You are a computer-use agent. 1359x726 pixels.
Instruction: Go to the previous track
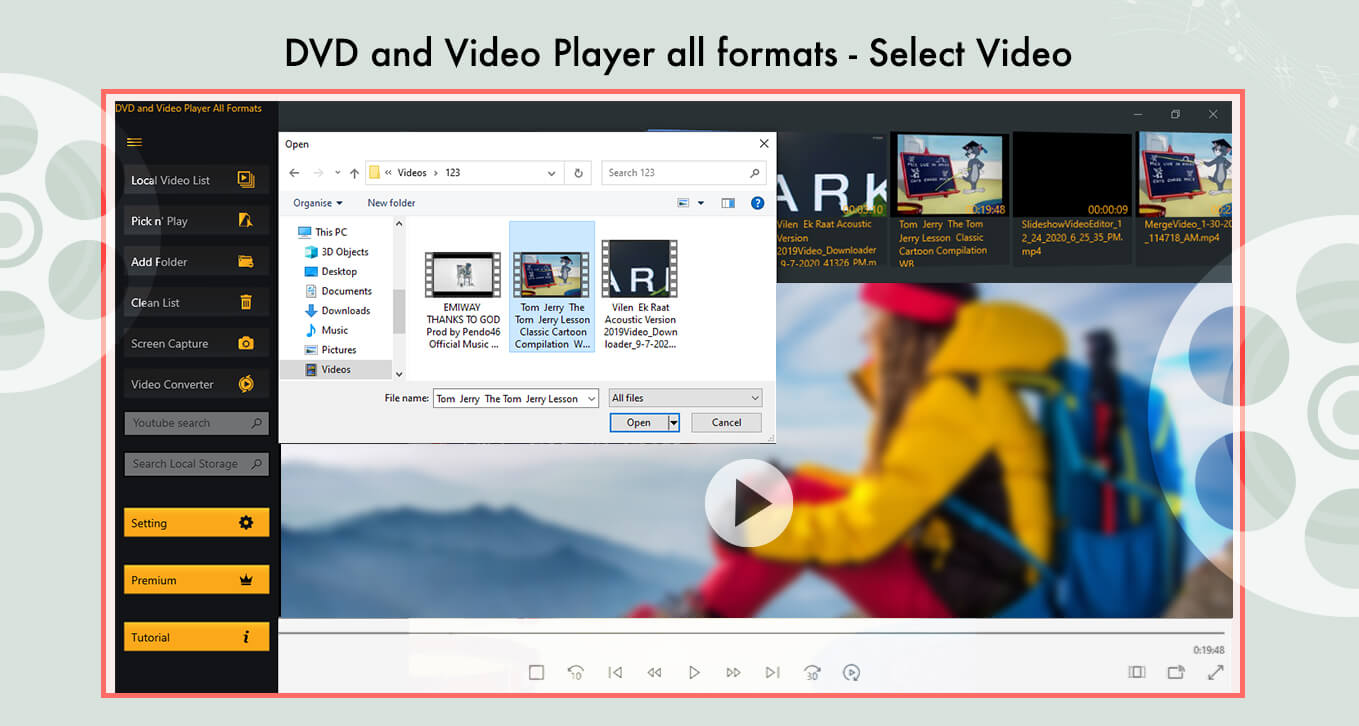pyautogui.click(x=615, y=673)
